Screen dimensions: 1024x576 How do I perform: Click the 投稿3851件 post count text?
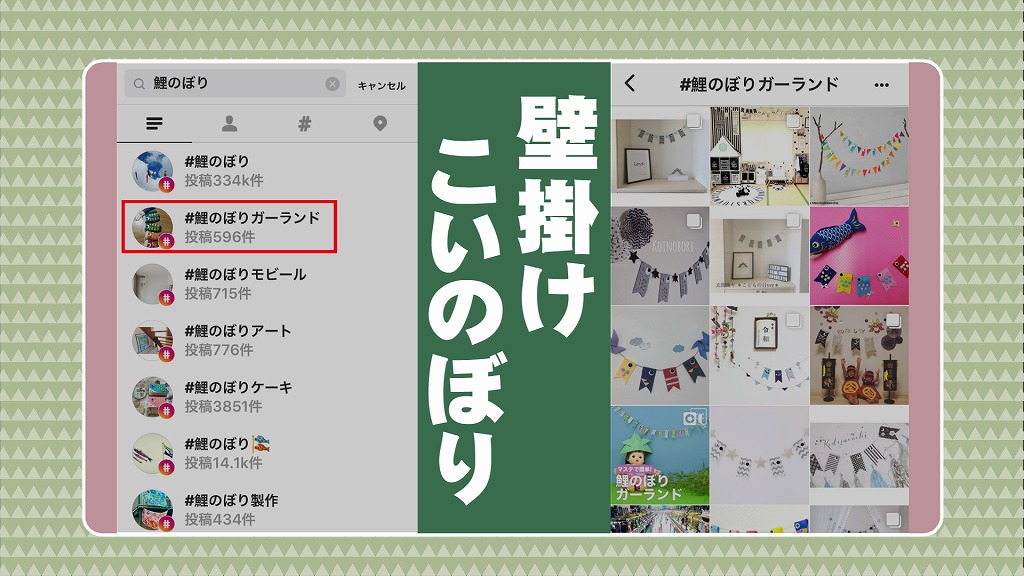click(223, 406)
